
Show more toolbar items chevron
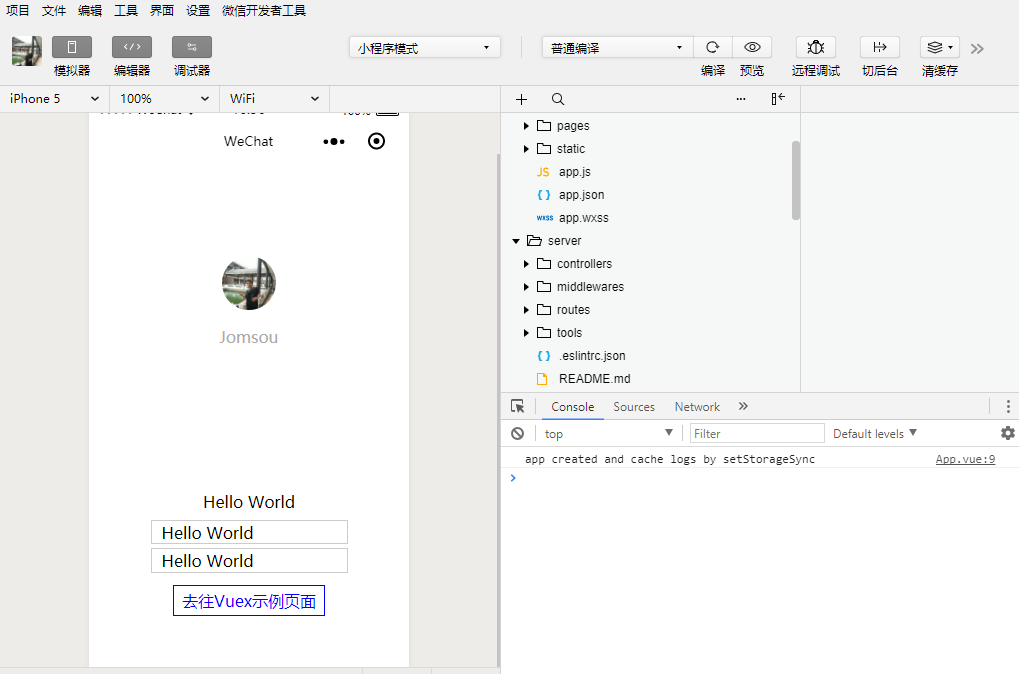click(977, 49)
